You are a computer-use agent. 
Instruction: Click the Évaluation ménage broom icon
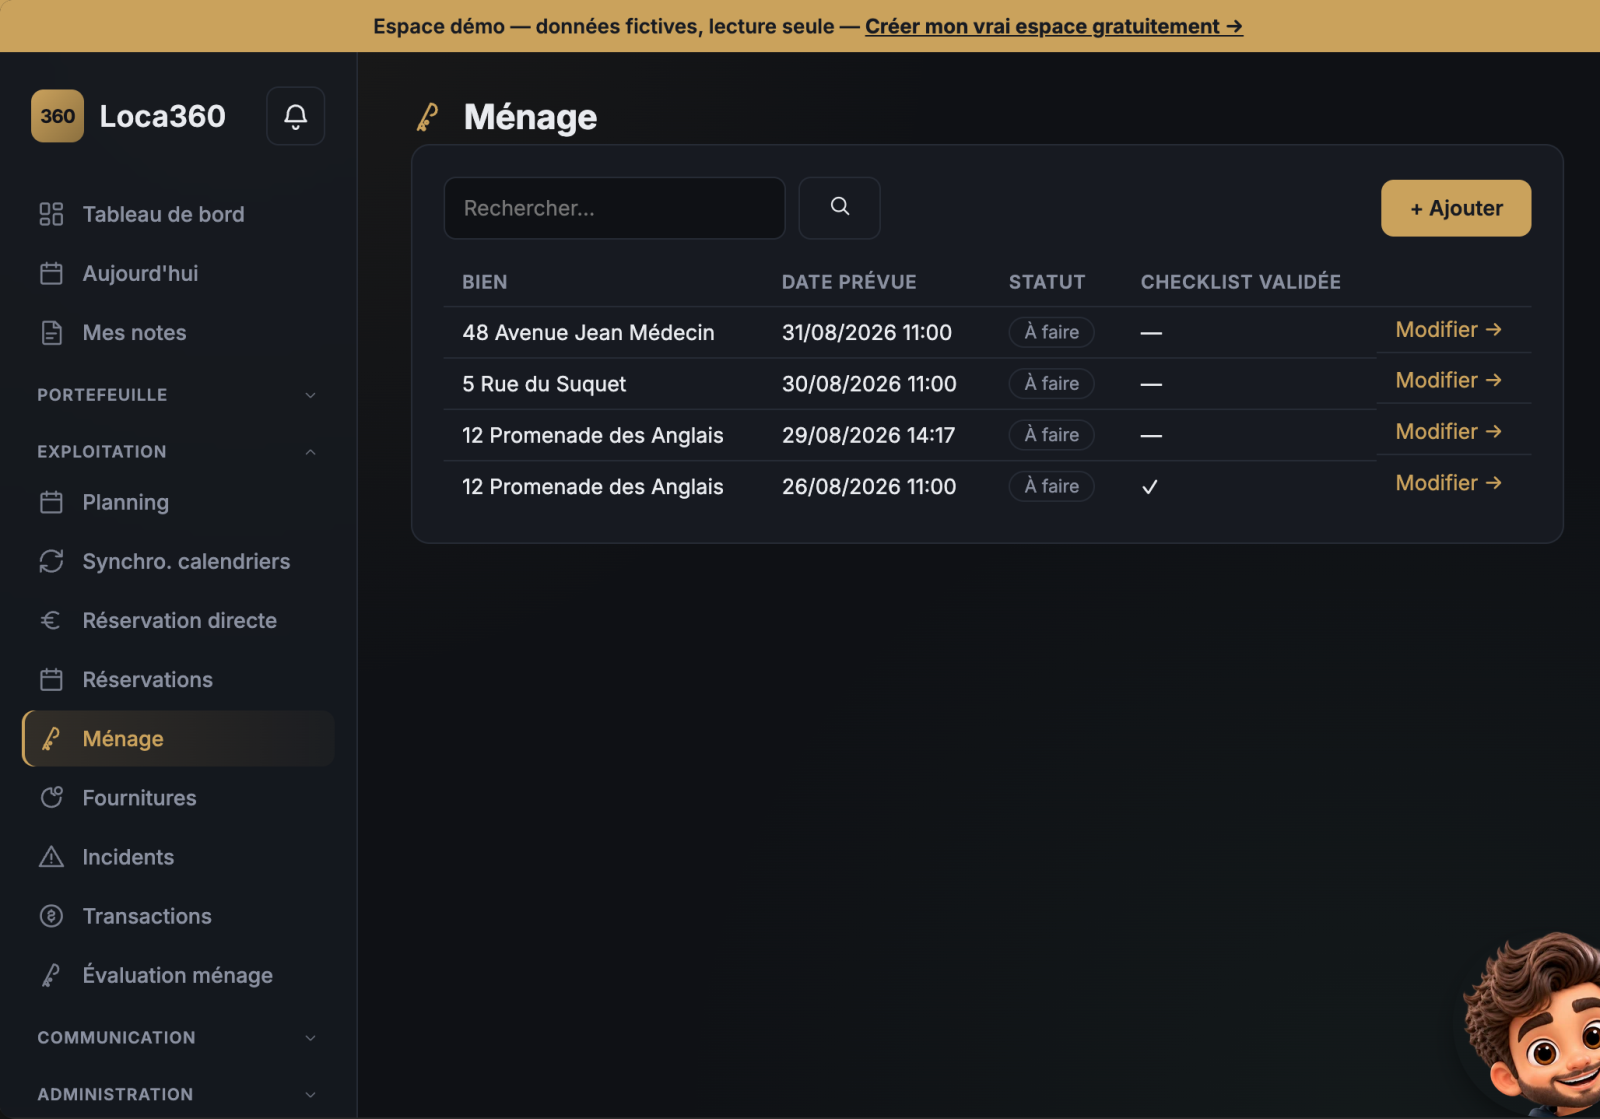(x=51, y=975)
